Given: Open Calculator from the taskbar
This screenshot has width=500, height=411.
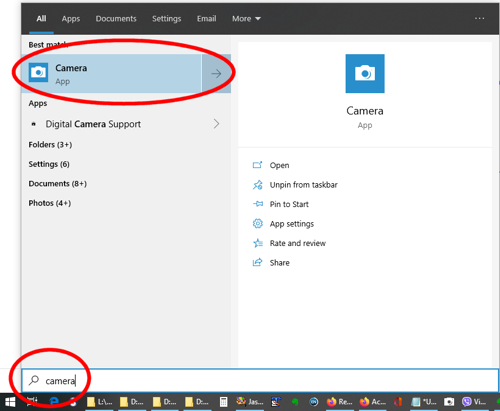Looking at the screenshot, I should [223, 402].
